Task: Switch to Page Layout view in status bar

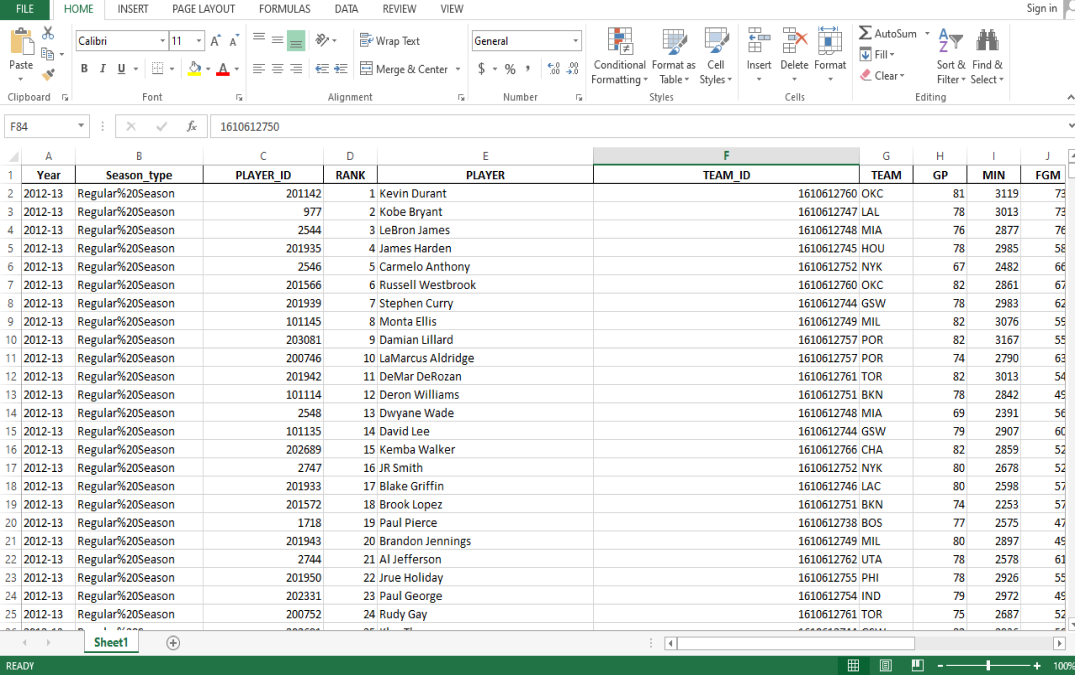Action: tap(886, 665)
